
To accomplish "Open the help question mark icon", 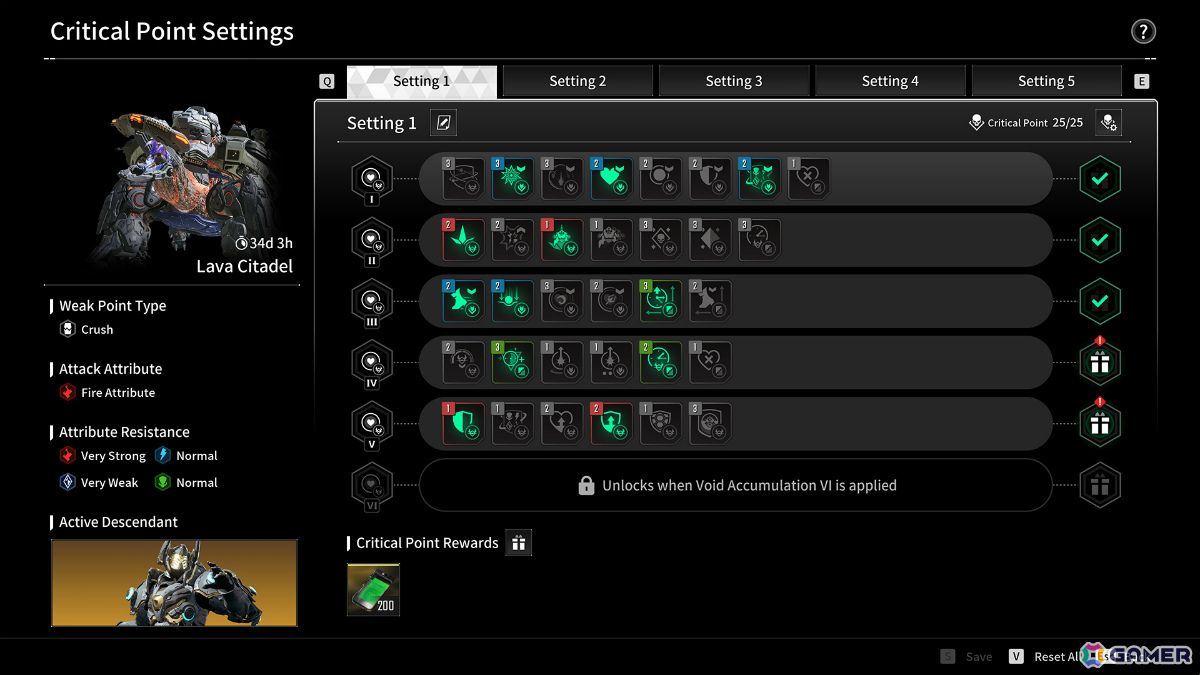I will click(x=1143, y=32).
